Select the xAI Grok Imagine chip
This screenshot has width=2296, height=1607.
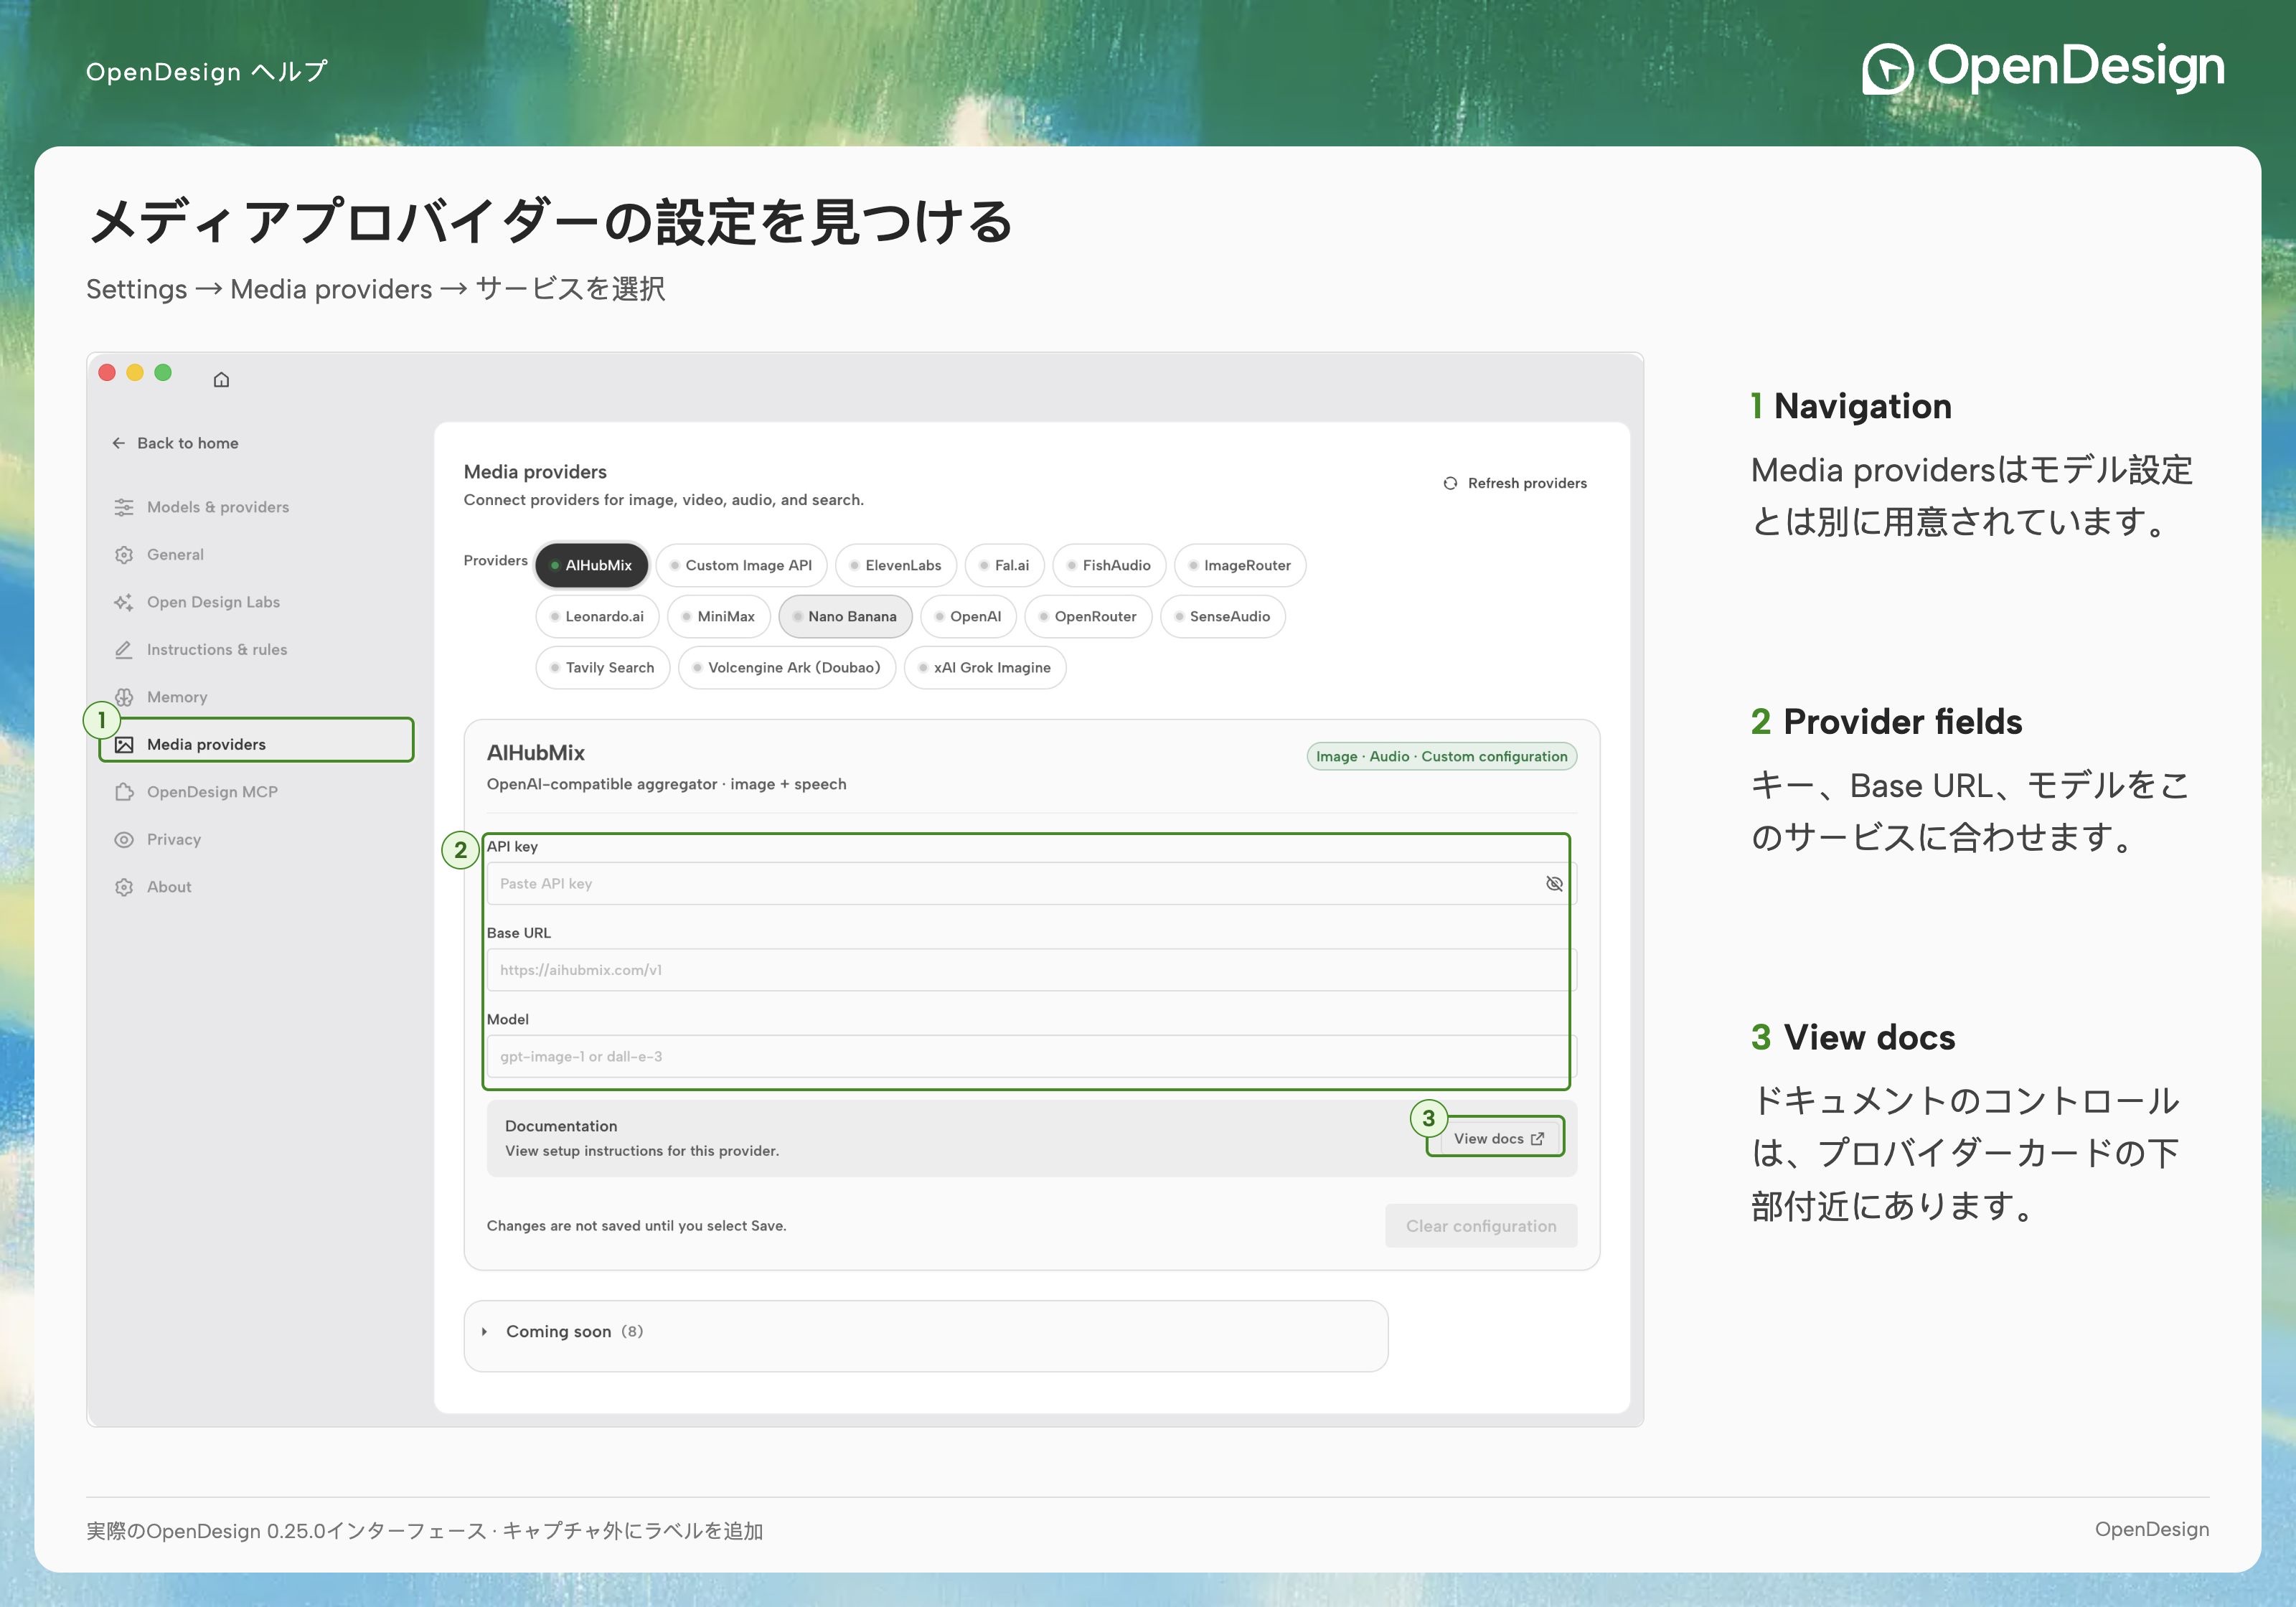tap(985, 668)
